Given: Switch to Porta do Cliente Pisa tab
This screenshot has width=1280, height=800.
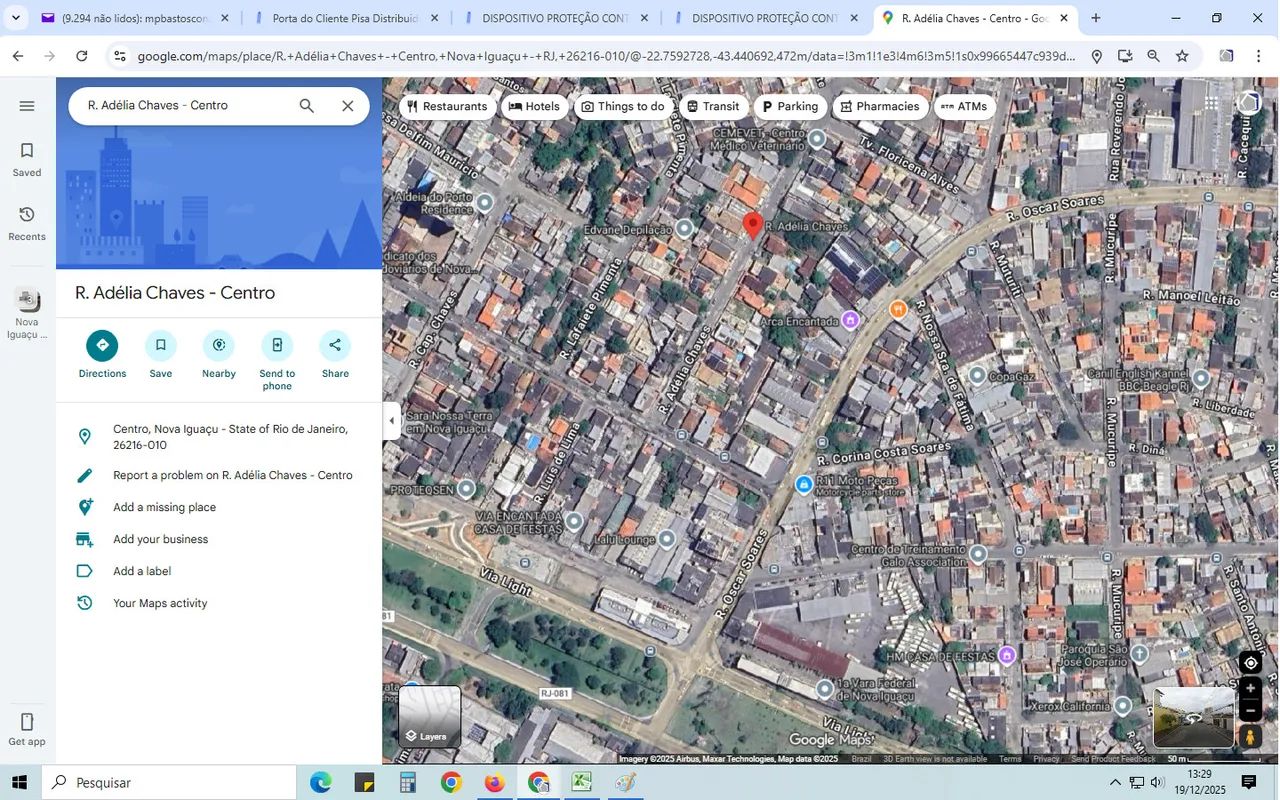Looking at the screenshot, I should click(345, 18).
